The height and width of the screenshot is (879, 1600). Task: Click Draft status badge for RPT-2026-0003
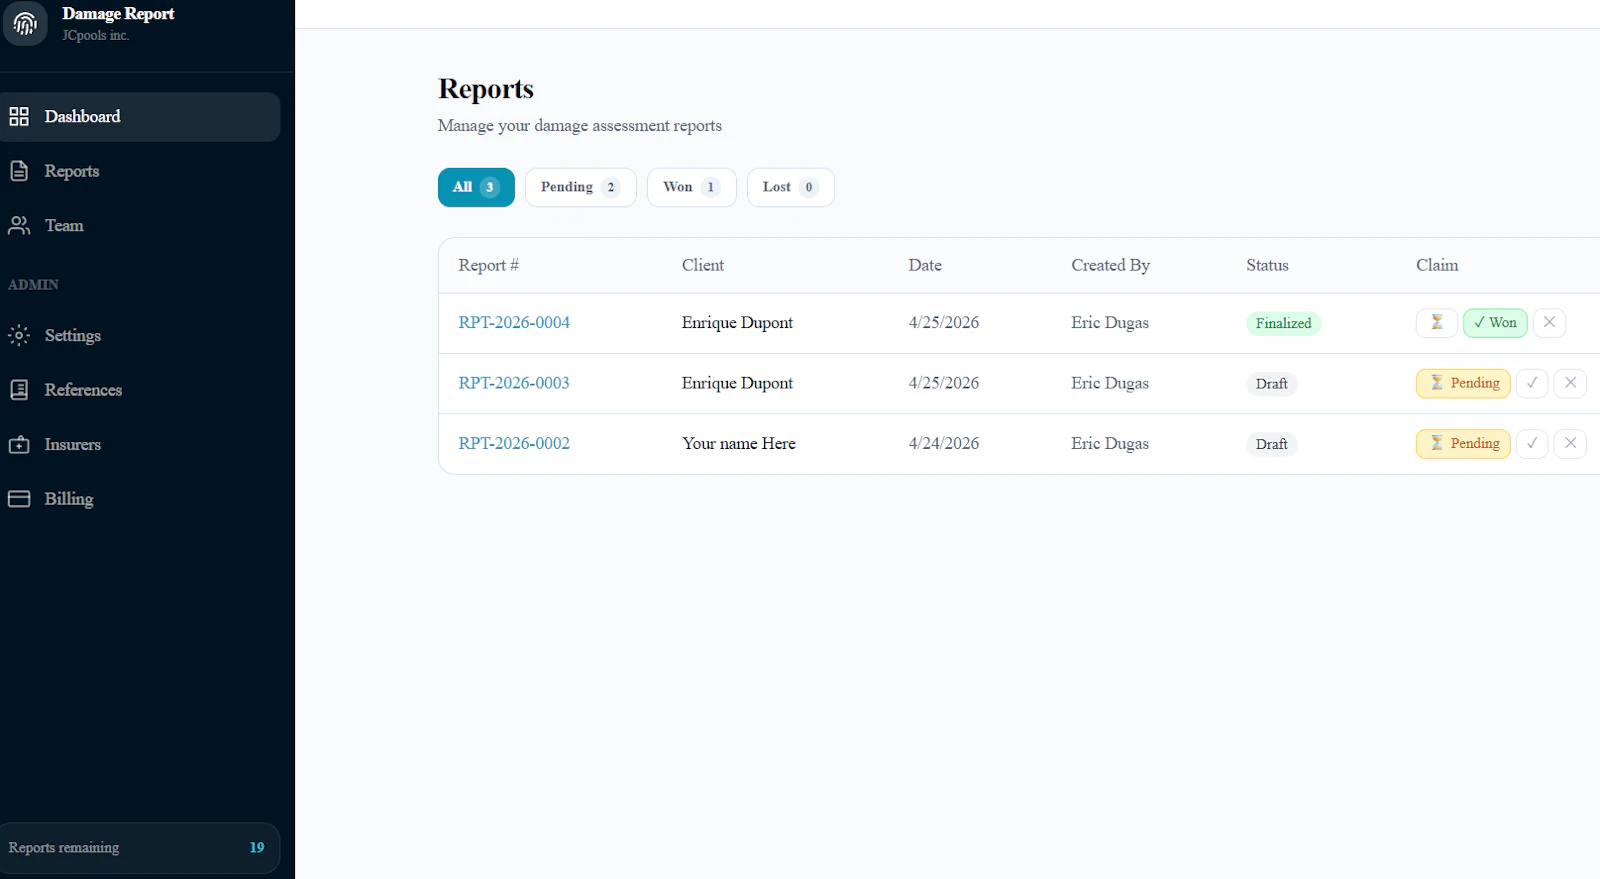[x=1271, y=384]
